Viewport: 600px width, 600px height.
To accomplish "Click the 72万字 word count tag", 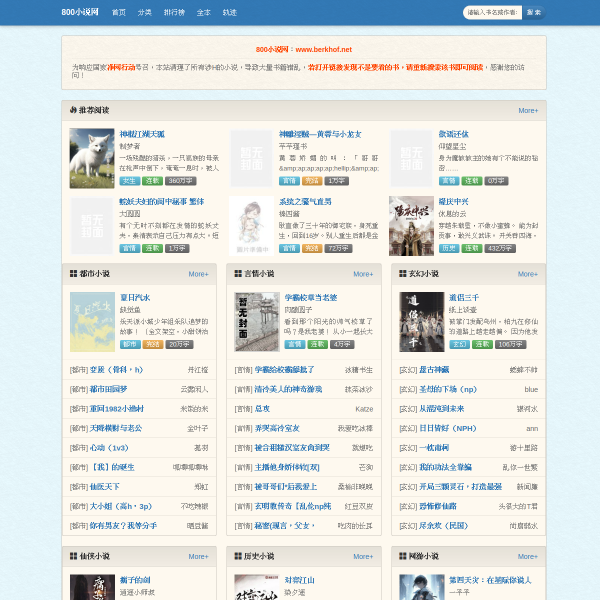I will [339, 248].
